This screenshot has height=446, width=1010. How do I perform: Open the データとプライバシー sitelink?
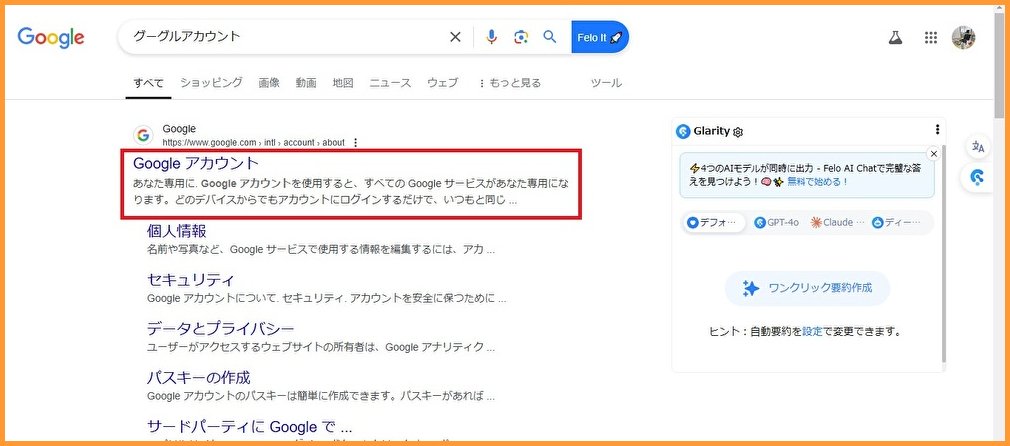220,329
